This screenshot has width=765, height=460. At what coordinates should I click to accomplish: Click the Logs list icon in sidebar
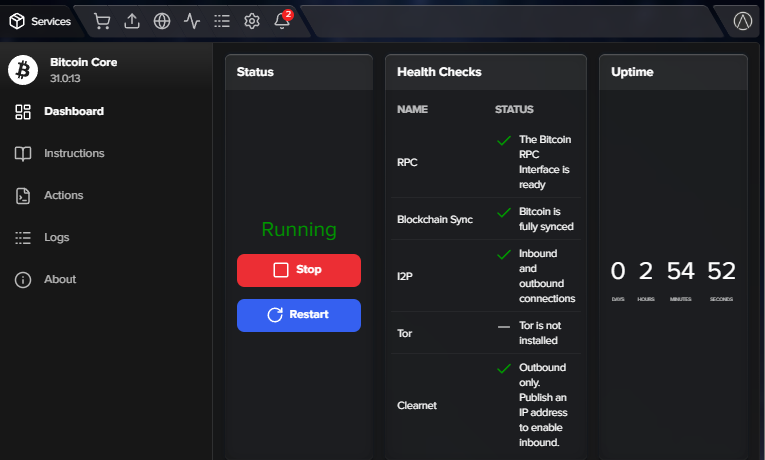(x=23, y=238)
